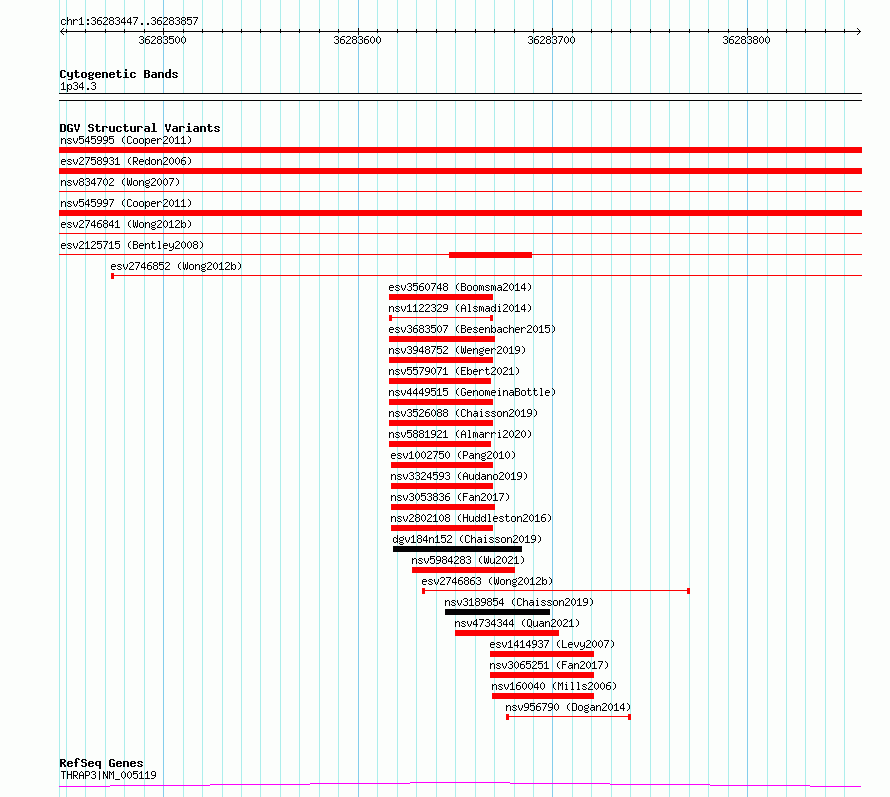Select nsv2802108 (Huddleston2016) label
This screenshot has height=797, width=890.
click(471, 518)
